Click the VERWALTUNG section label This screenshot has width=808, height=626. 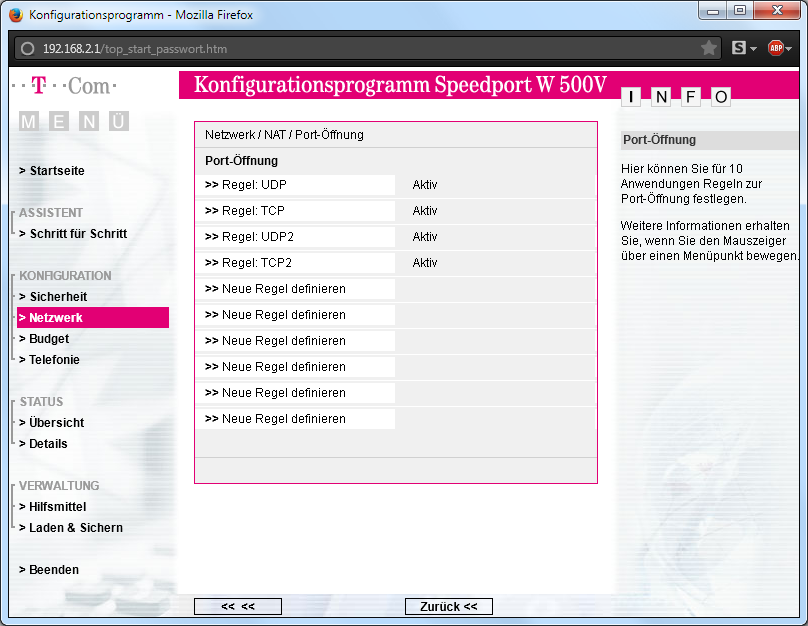(x=59, y=486)
